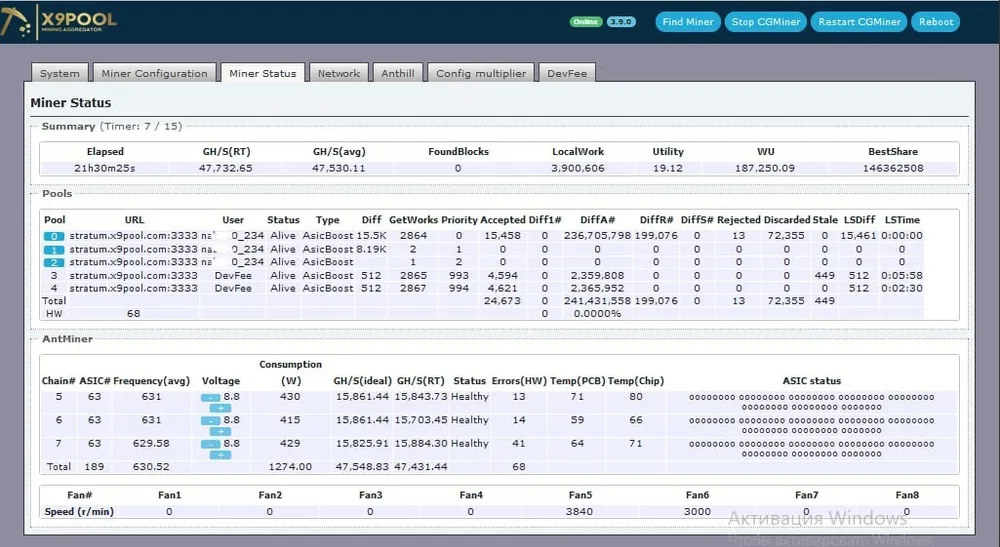Click Fan6 speed 3000
This screenshot has width=1000, height=547.
697,511
